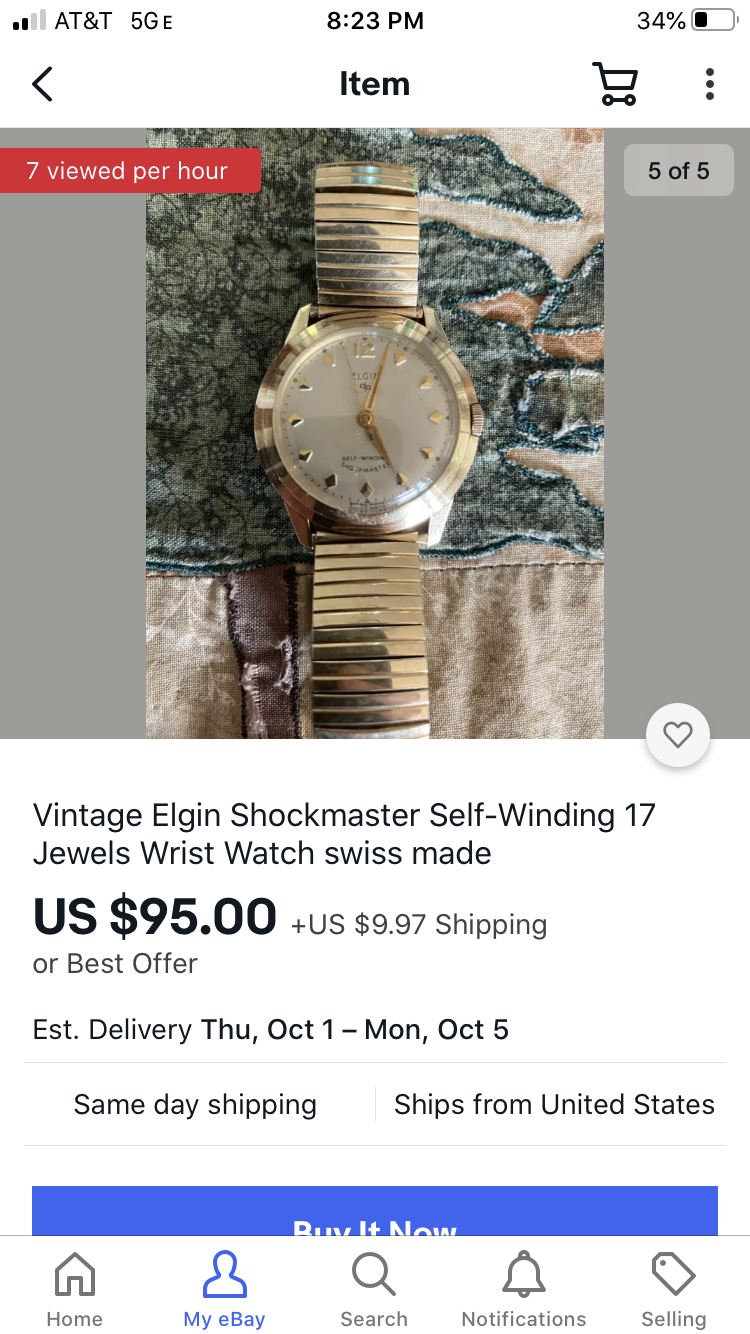750x1334 pixels.
Task: Tap the Buy It Now button
Action: tap(375, 1211)
